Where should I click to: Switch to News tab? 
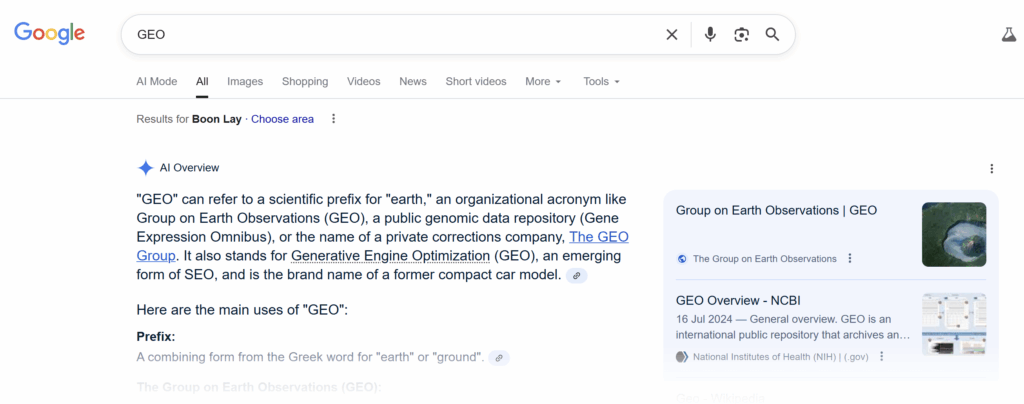(x=413, y=82)
